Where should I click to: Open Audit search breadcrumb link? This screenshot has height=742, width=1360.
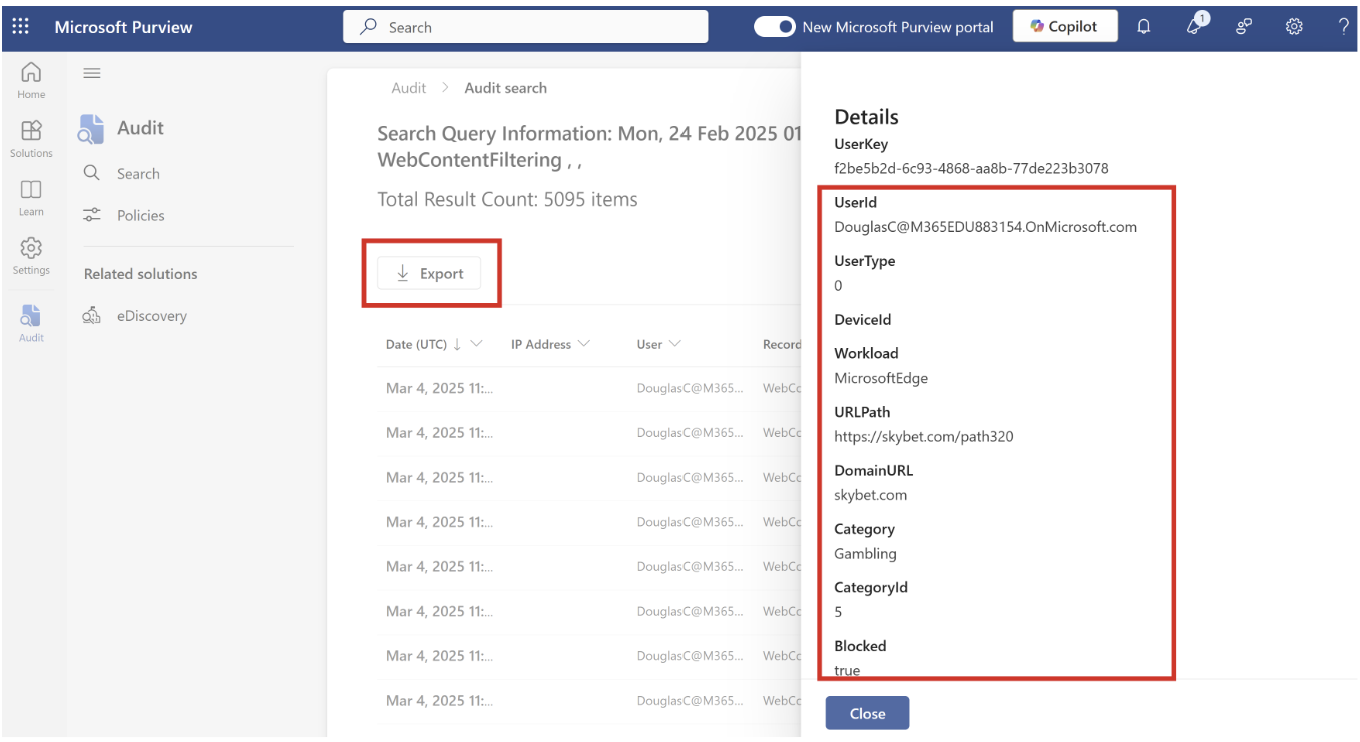click(505, 87)
